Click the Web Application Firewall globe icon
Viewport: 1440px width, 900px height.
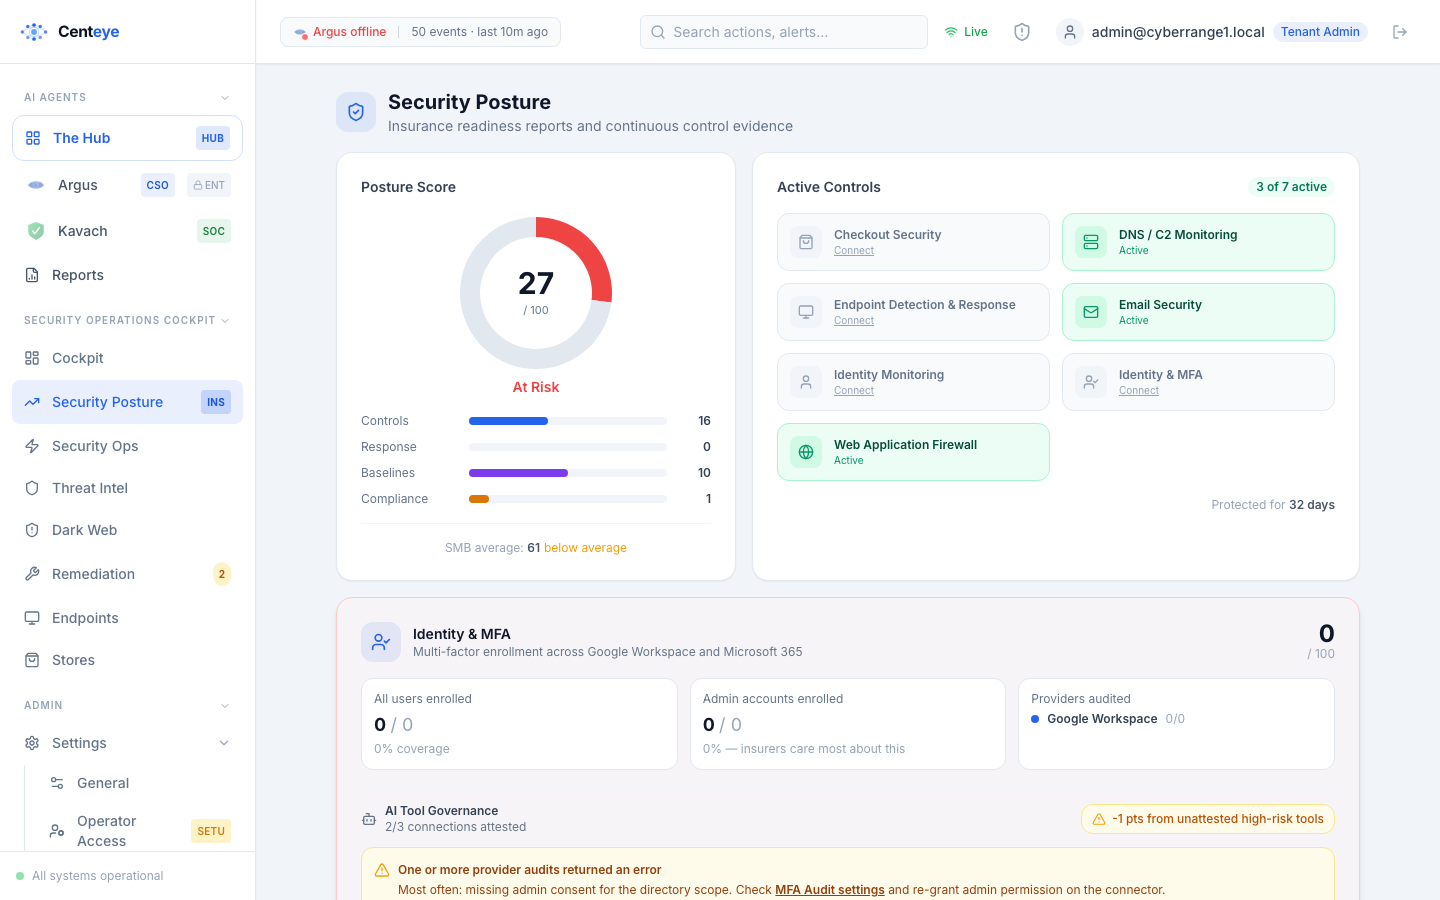coord(806,452)
